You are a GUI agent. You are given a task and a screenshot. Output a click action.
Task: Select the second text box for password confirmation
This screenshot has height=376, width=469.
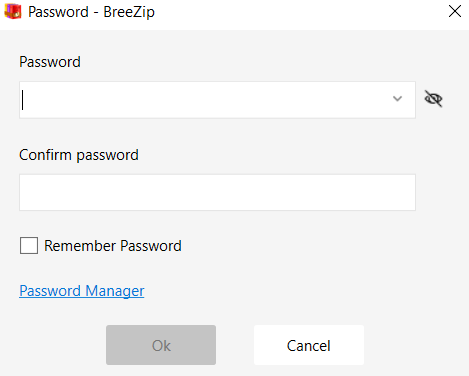217,192
